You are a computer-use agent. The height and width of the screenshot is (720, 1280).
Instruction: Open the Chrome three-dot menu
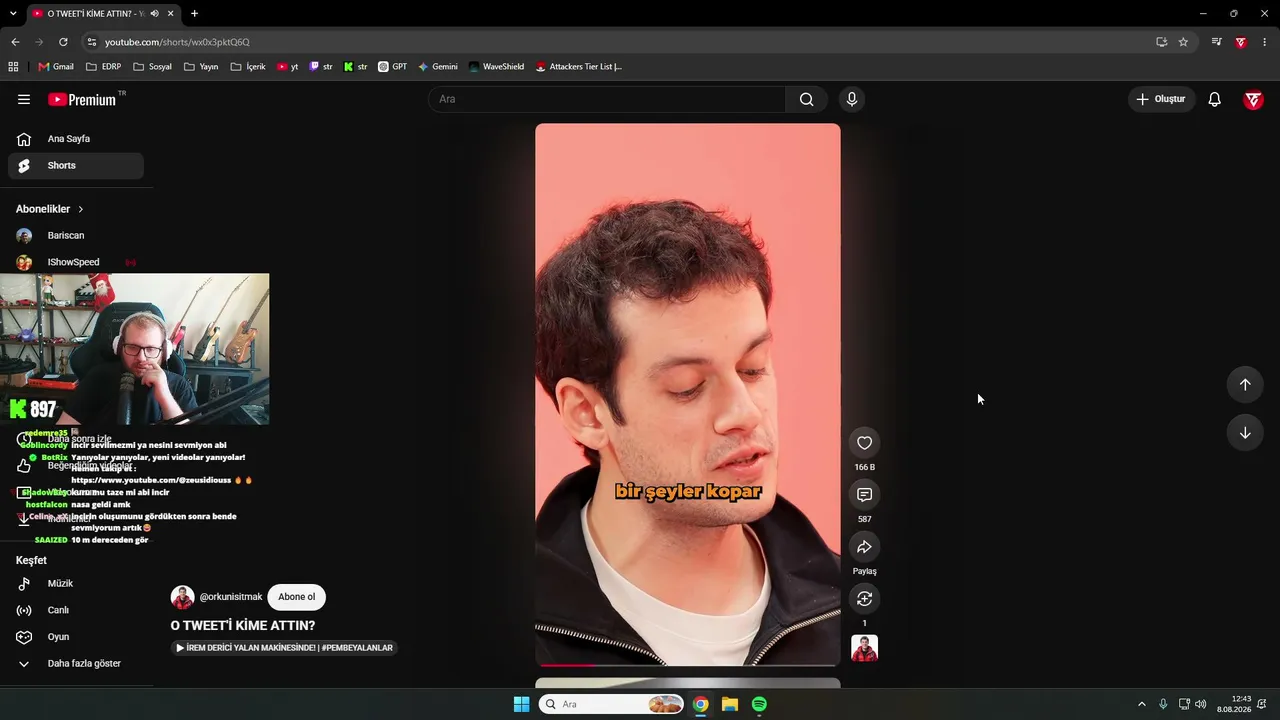[x=1265, y=42]
